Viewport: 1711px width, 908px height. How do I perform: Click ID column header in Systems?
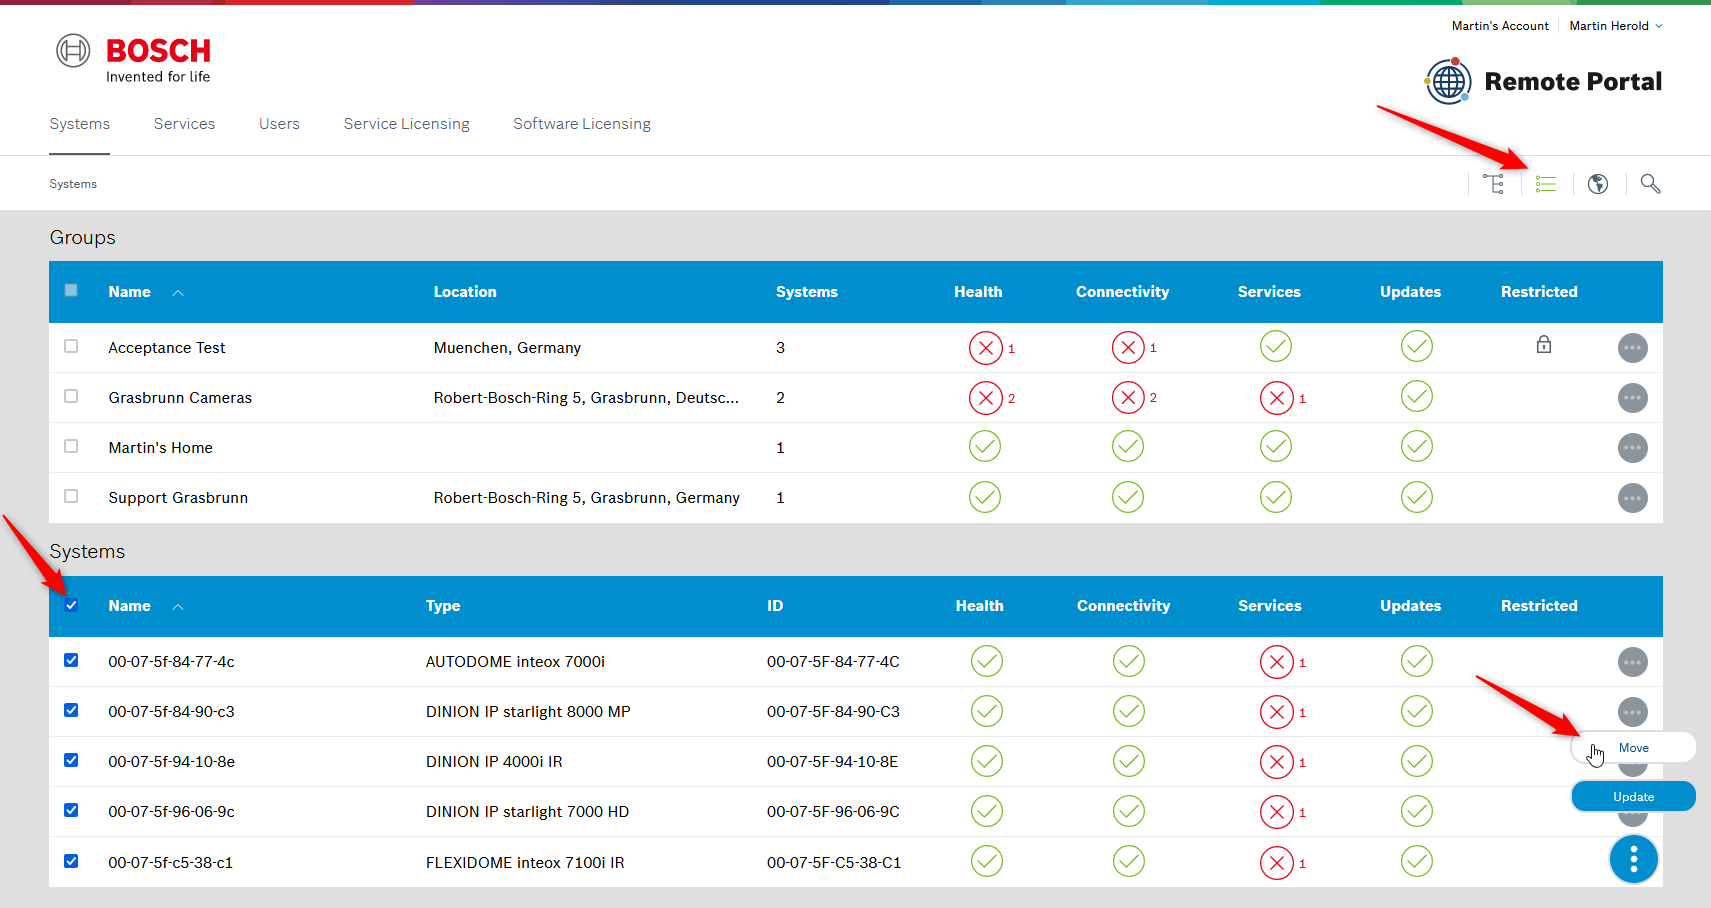click(775, 606)
